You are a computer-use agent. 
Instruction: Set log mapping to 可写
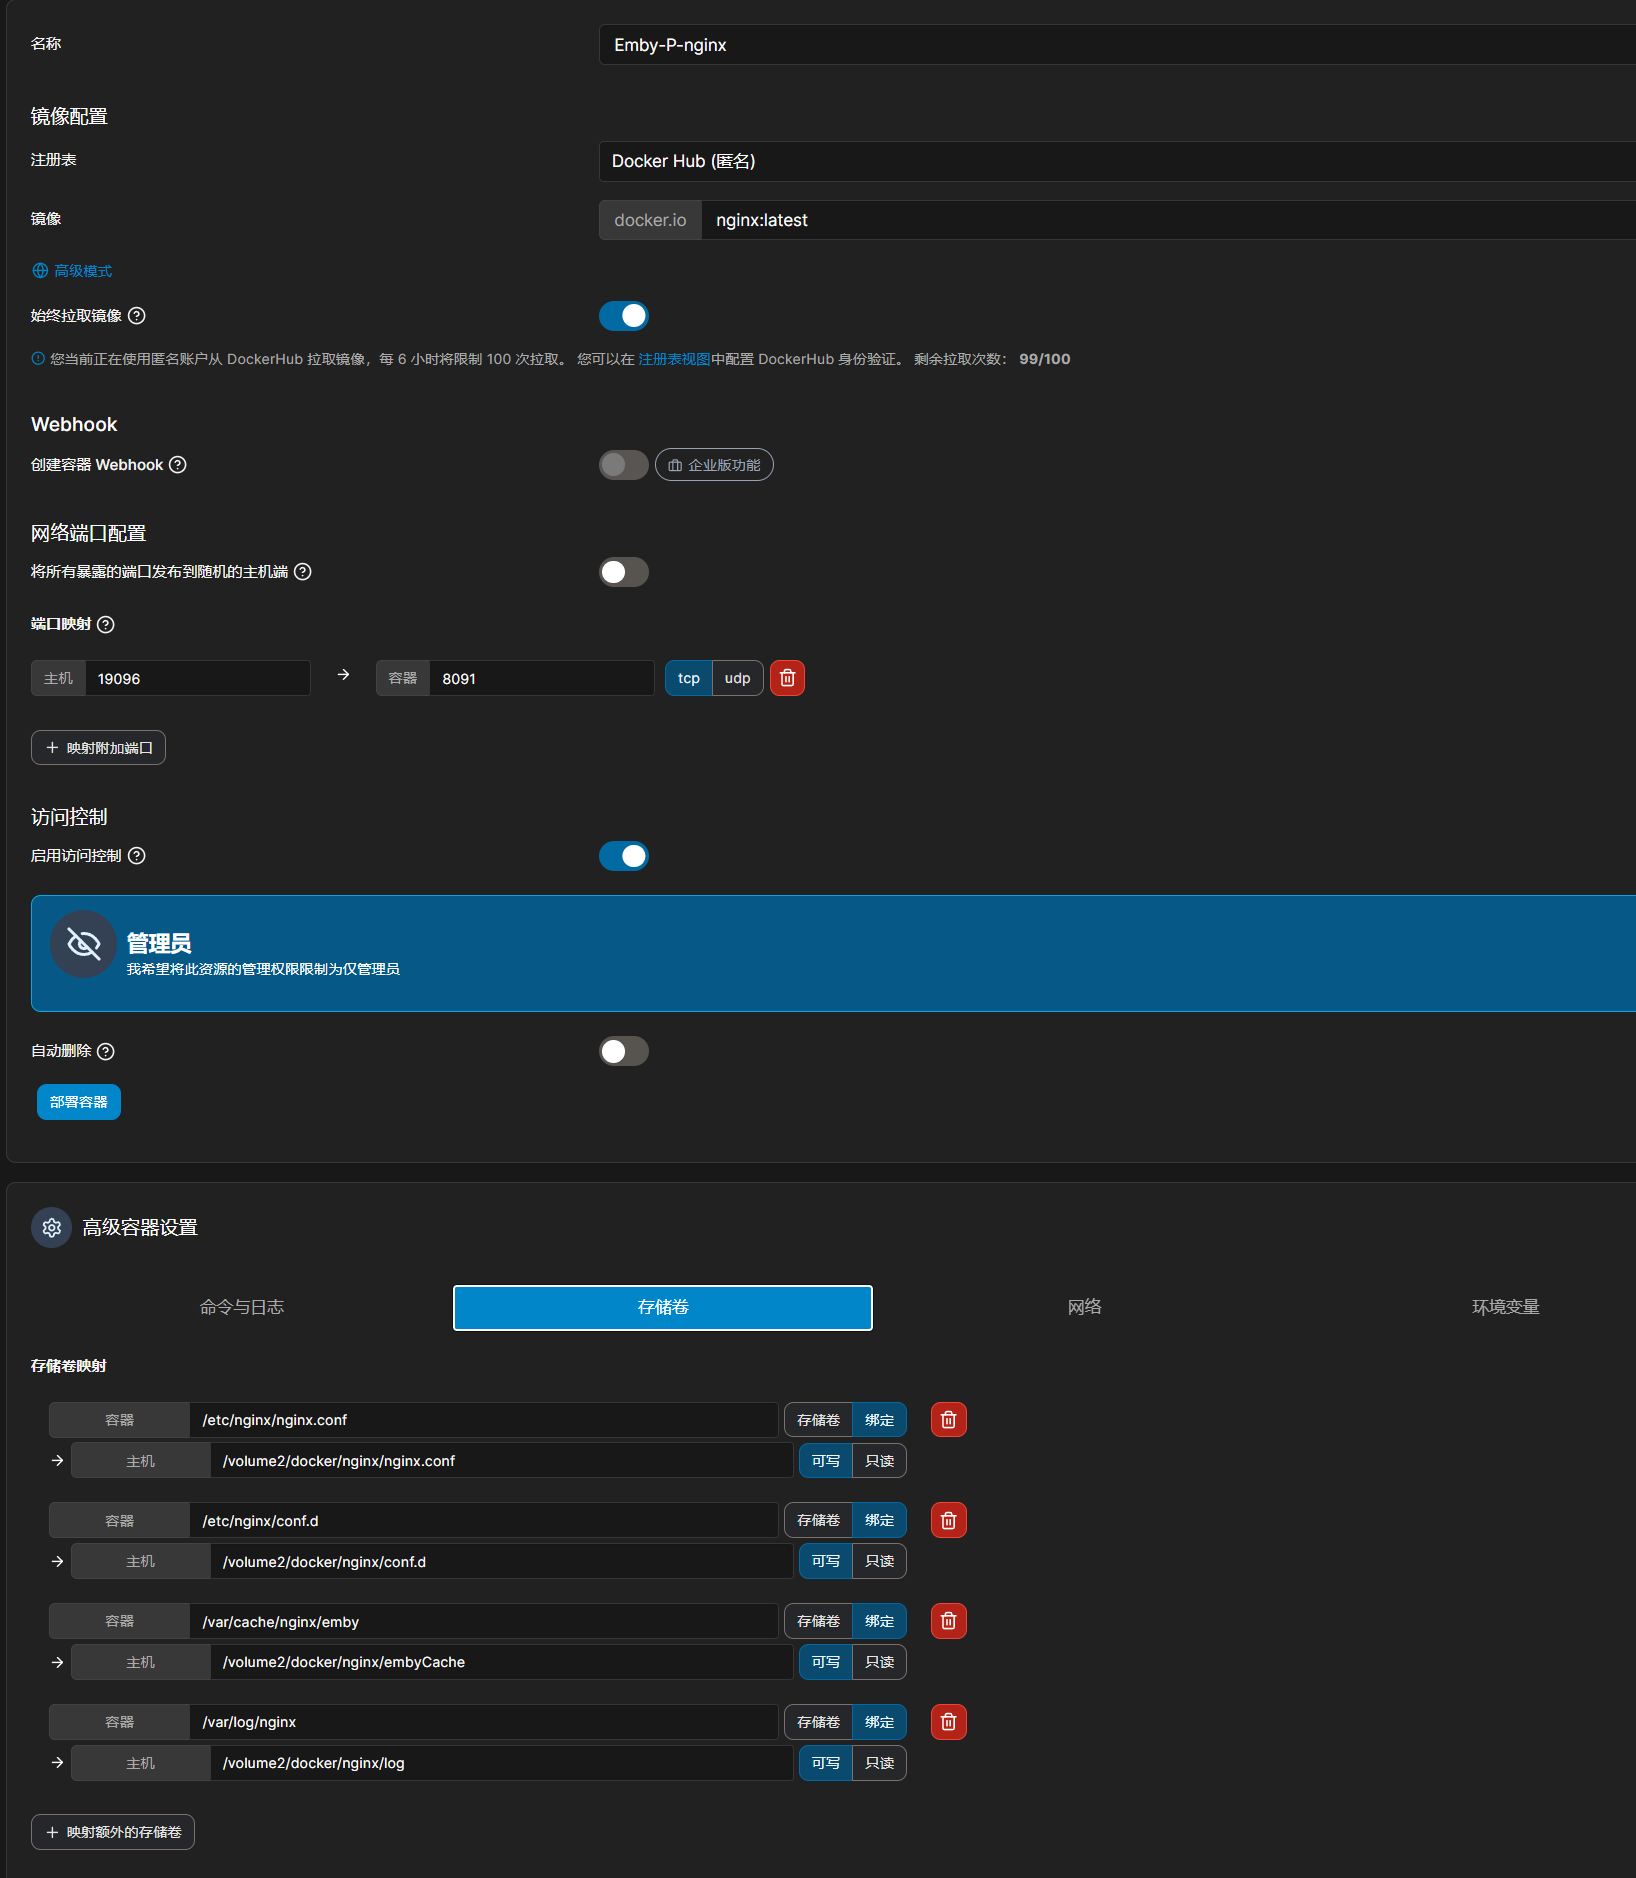826,1763
